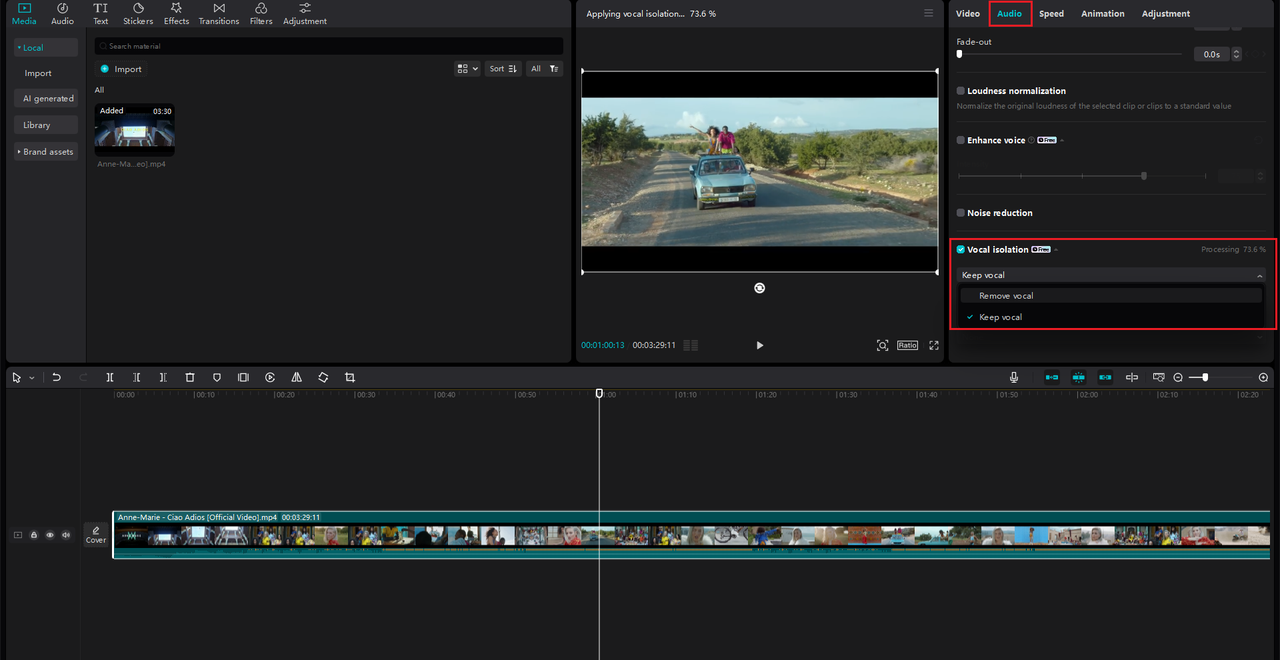Viewport: 1280px width, 660px height.
Task: Switch to the Animation tab
Action: point(1103,14)
